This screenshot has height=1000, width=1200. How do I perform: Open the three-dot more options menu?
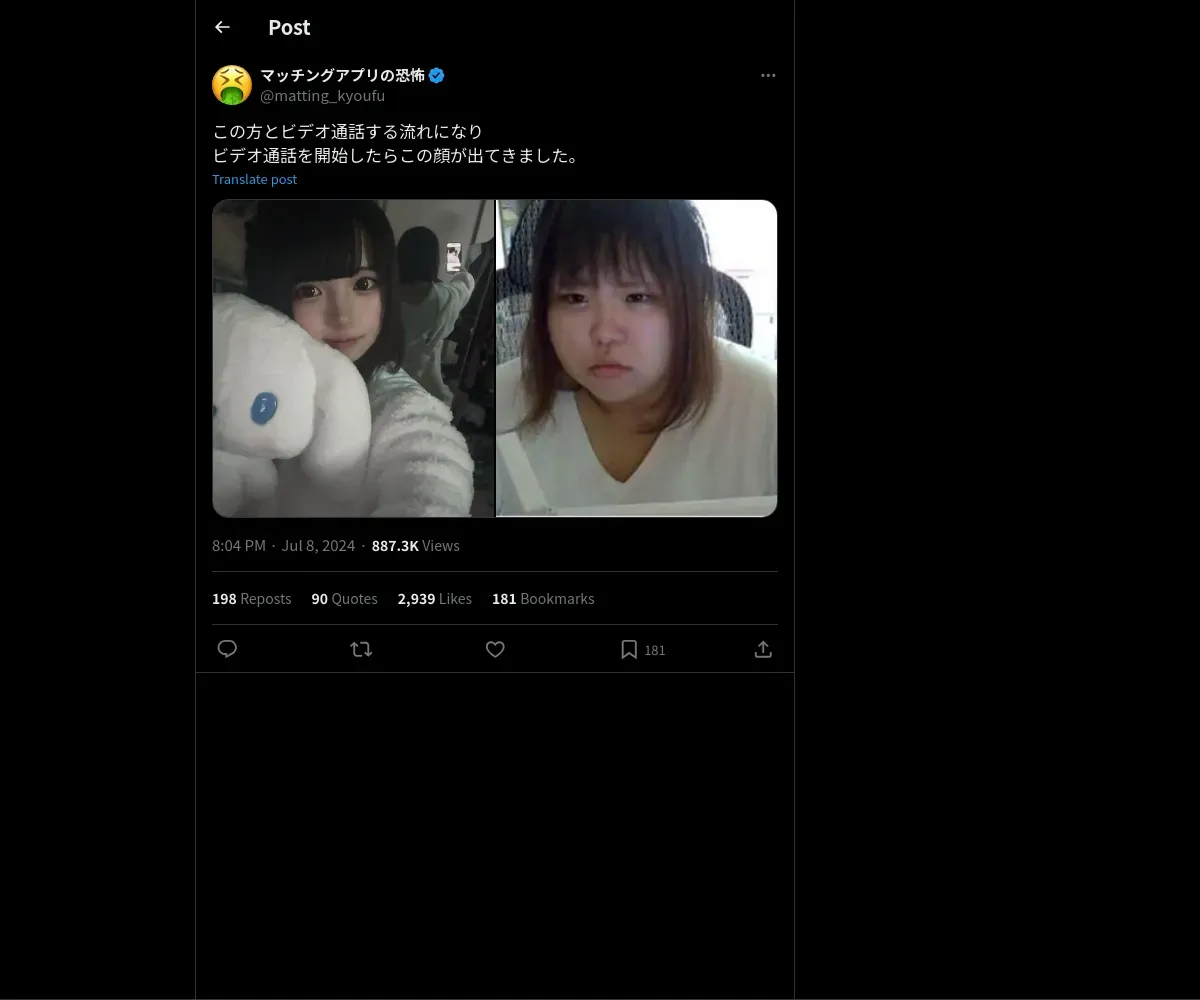pyautogui.click(x=768, y=75)
